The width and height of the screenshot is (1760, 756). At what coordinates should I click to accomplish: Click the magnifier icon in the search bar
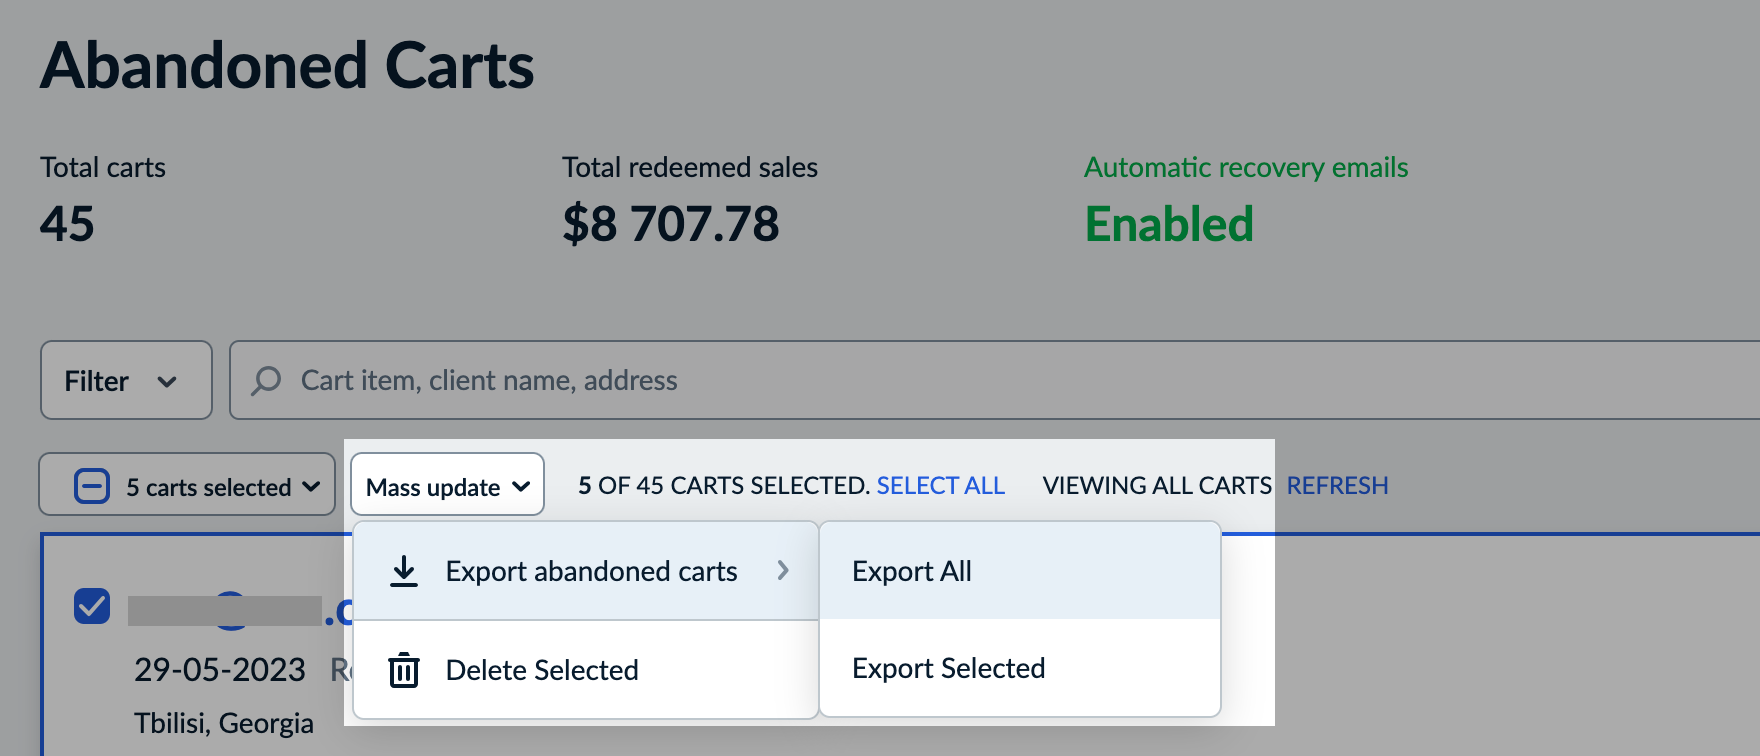[x=265, y=380]
